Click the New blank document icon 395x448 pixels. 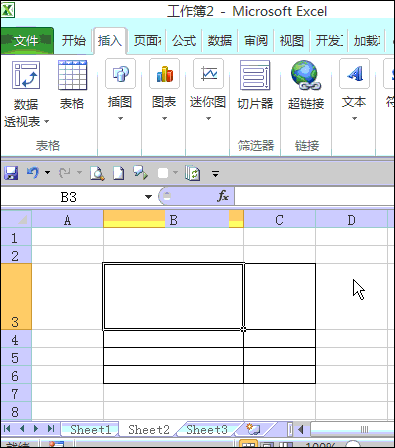tap(118, 173)
